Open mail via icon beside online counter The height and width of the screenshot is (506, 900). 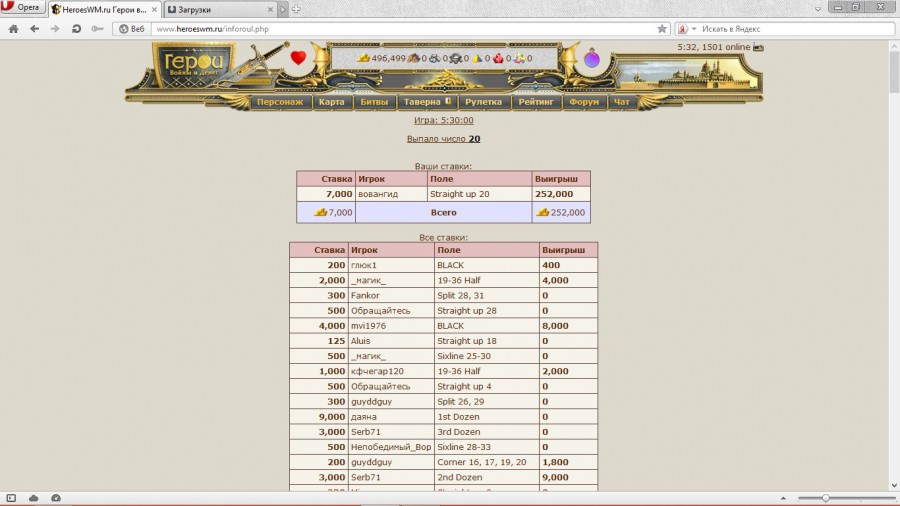pyautogui.click(x=758, y=47)
